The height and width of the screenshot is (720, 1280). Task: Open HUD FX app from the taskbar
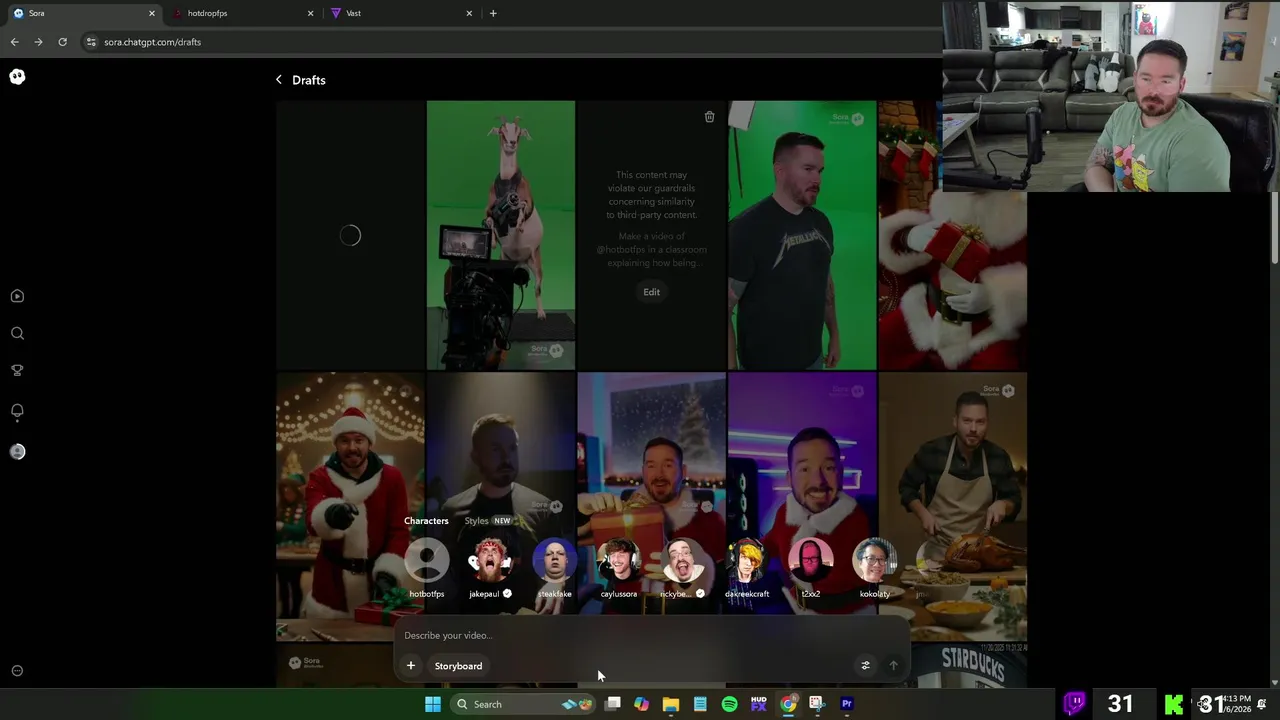coord(758,704)
